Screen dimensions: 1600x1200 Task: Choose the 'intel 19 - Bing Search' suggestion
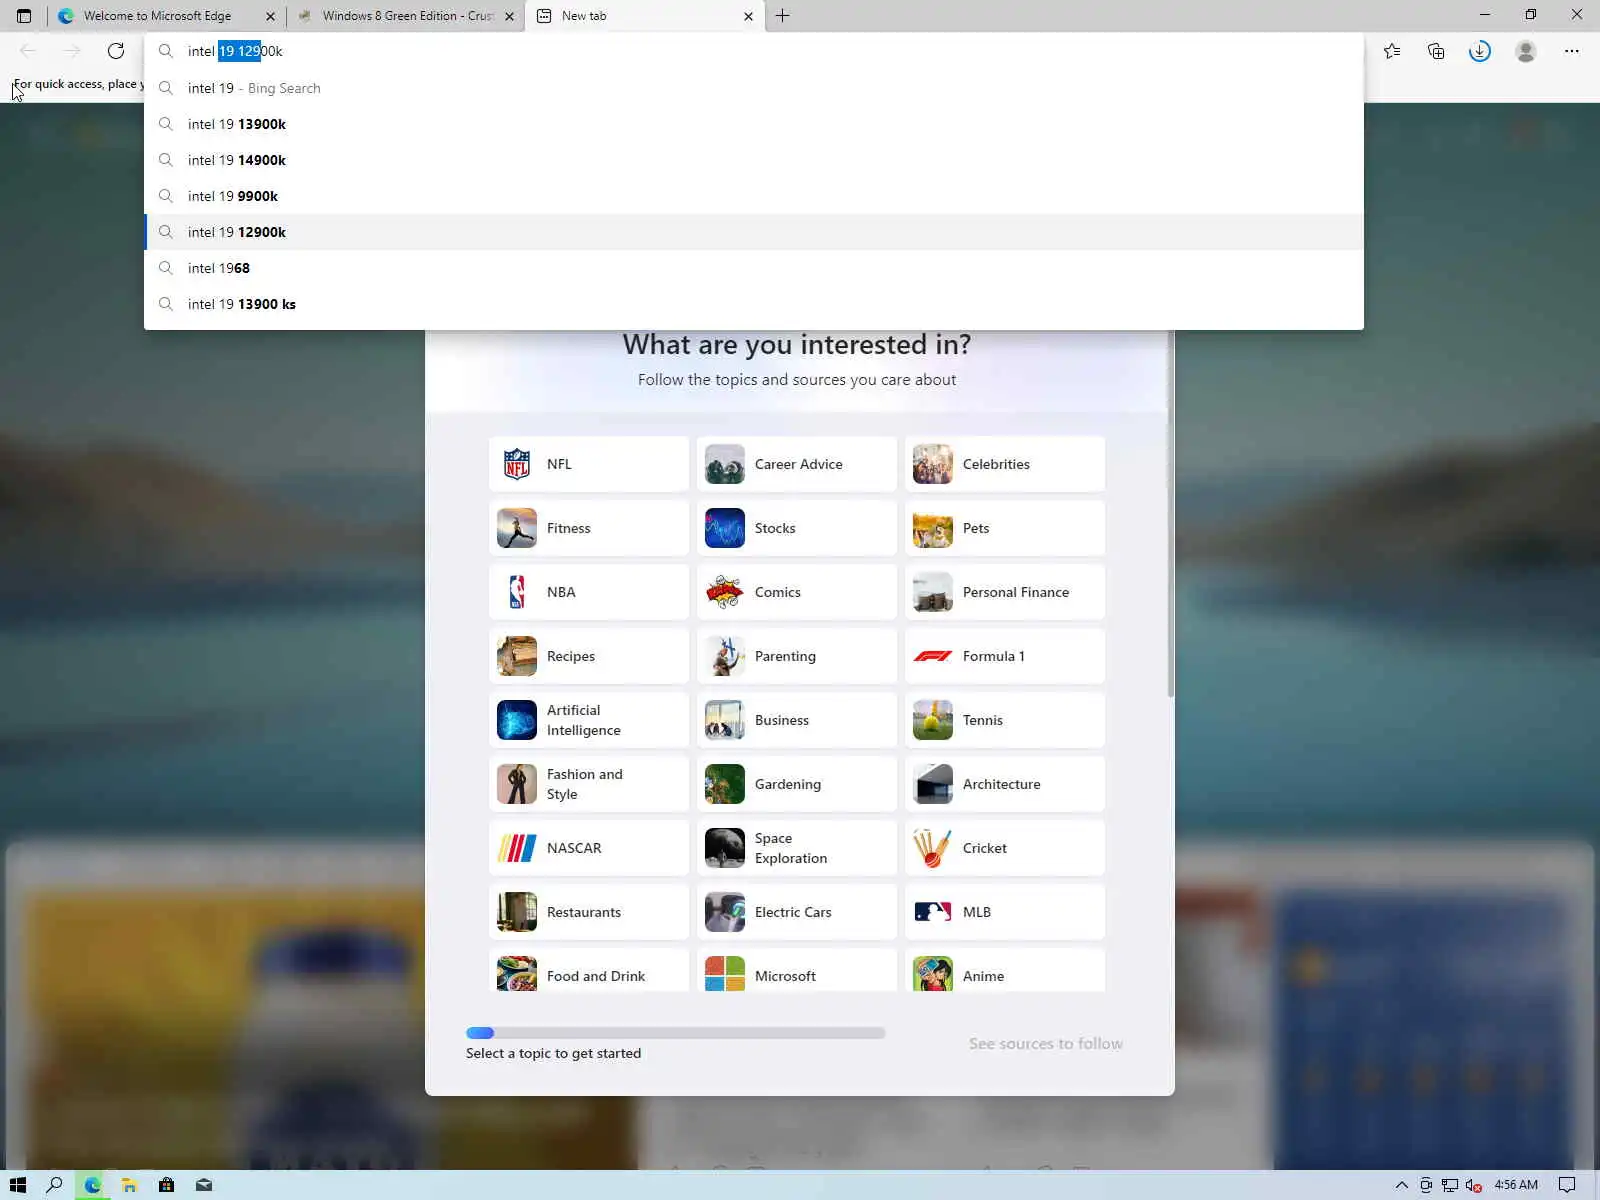754,88
